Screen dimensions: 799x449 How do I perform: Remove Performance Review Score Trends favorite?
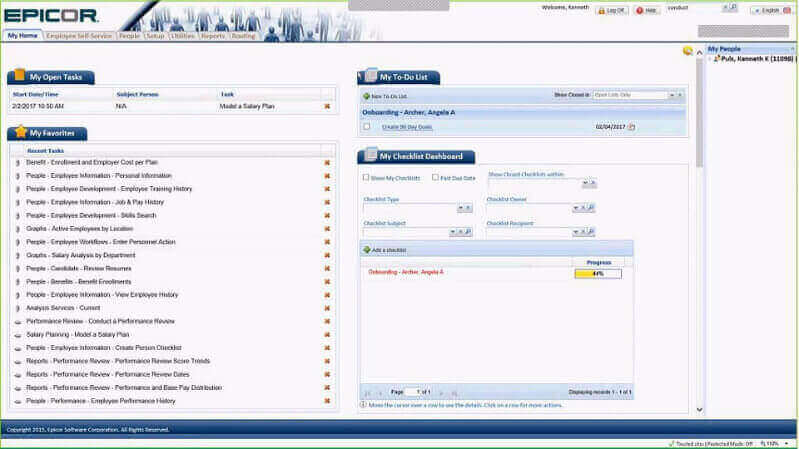coord(327,361)
